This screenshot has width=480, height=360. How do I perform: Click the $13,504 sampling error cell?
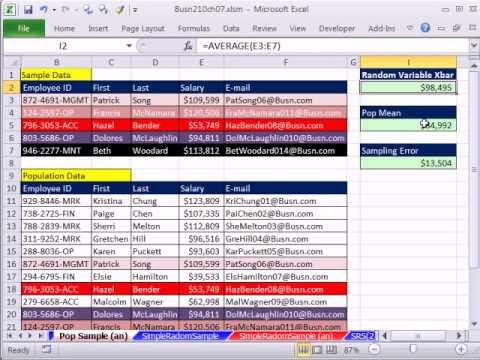pyautogui.click(x=408, y=163)
